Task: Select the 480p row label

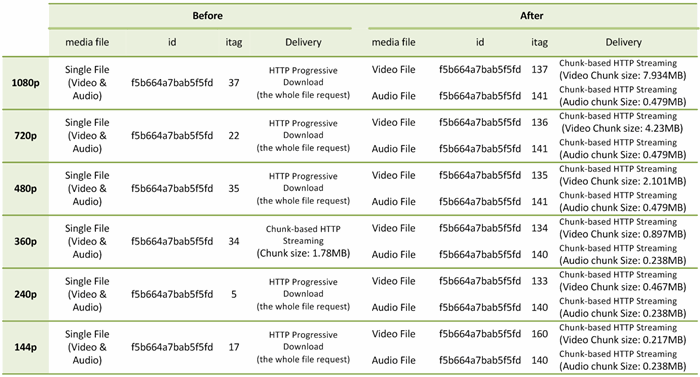Action: (x=25, y=188)
